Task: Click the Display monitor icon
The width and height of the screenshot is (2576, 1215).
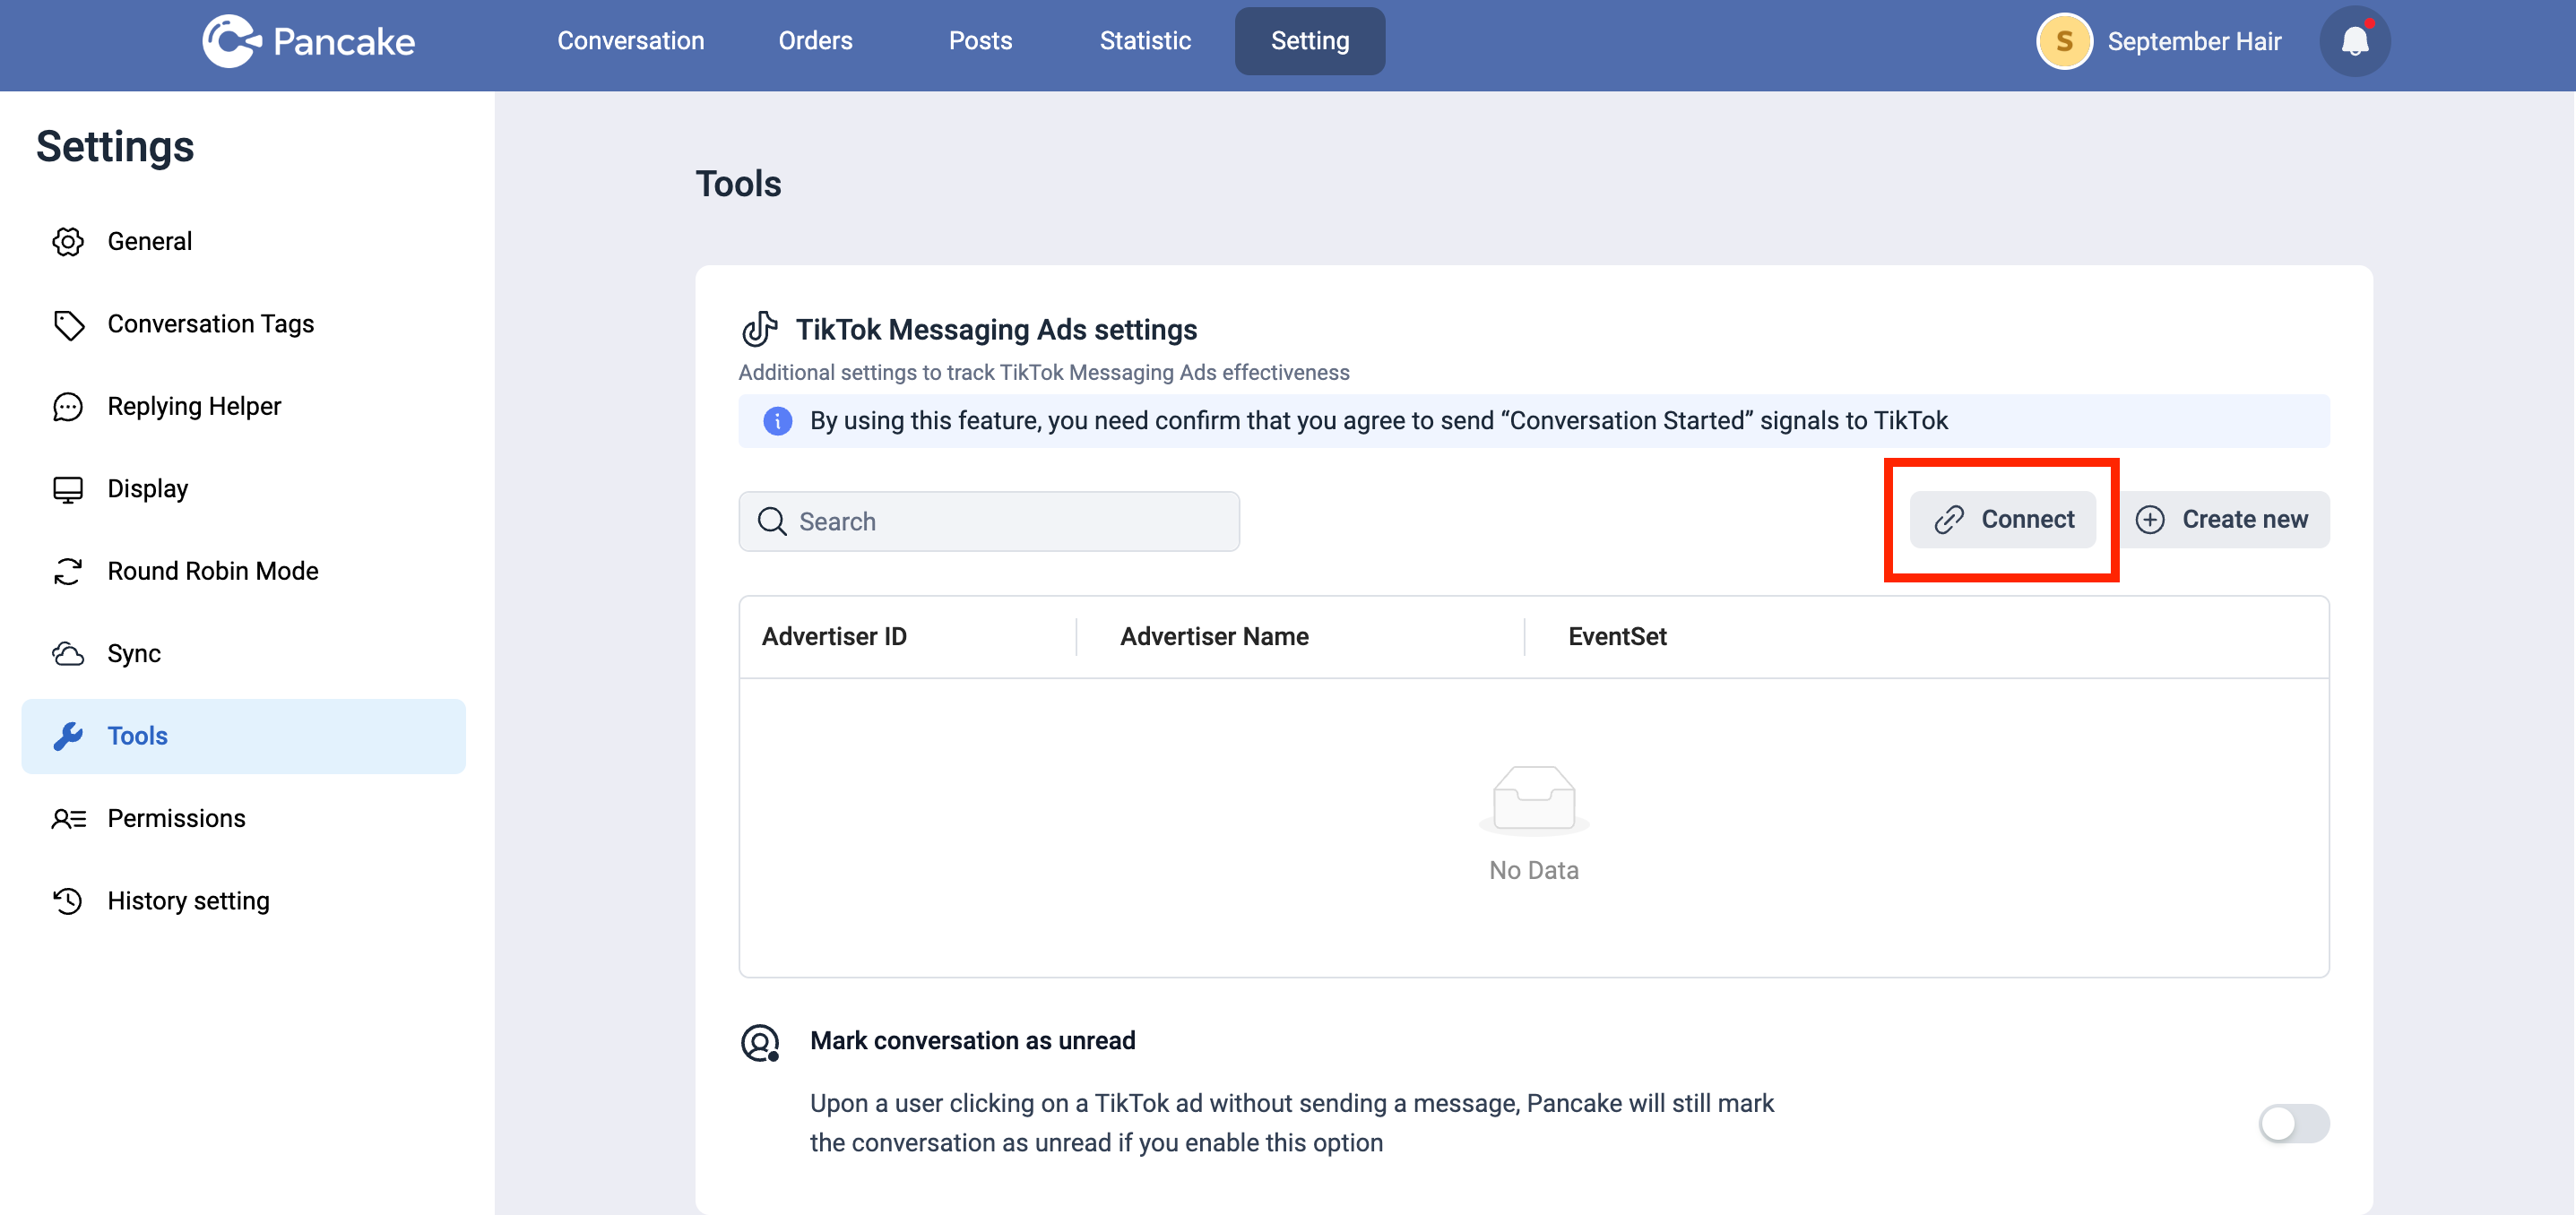Action: (x=68, y=489)
